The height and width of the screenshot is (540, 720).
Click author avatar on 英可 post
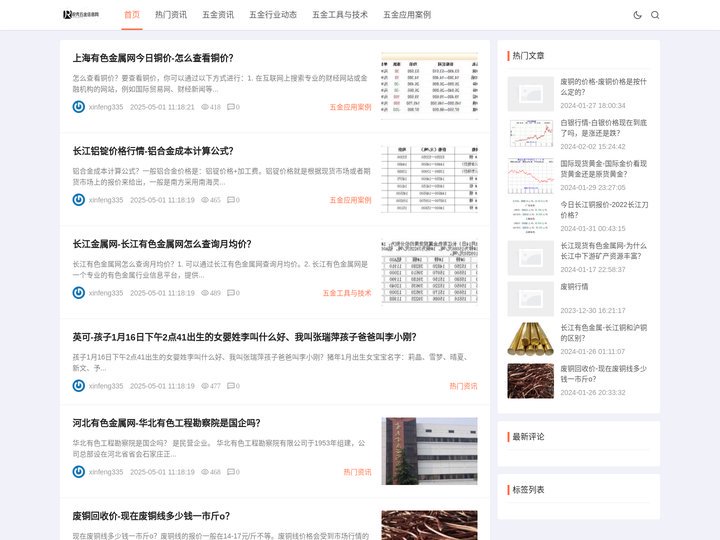pos(79,386)
